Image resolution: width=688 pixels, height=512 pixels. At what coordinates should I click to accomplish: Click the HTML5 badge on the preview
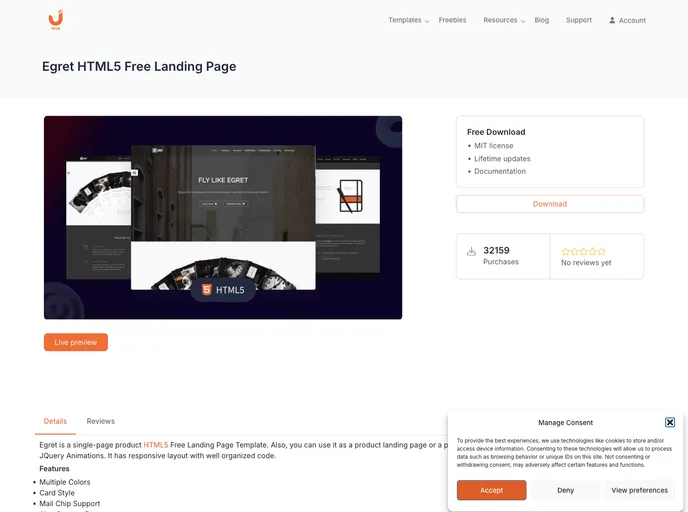[x=223, y=290]
